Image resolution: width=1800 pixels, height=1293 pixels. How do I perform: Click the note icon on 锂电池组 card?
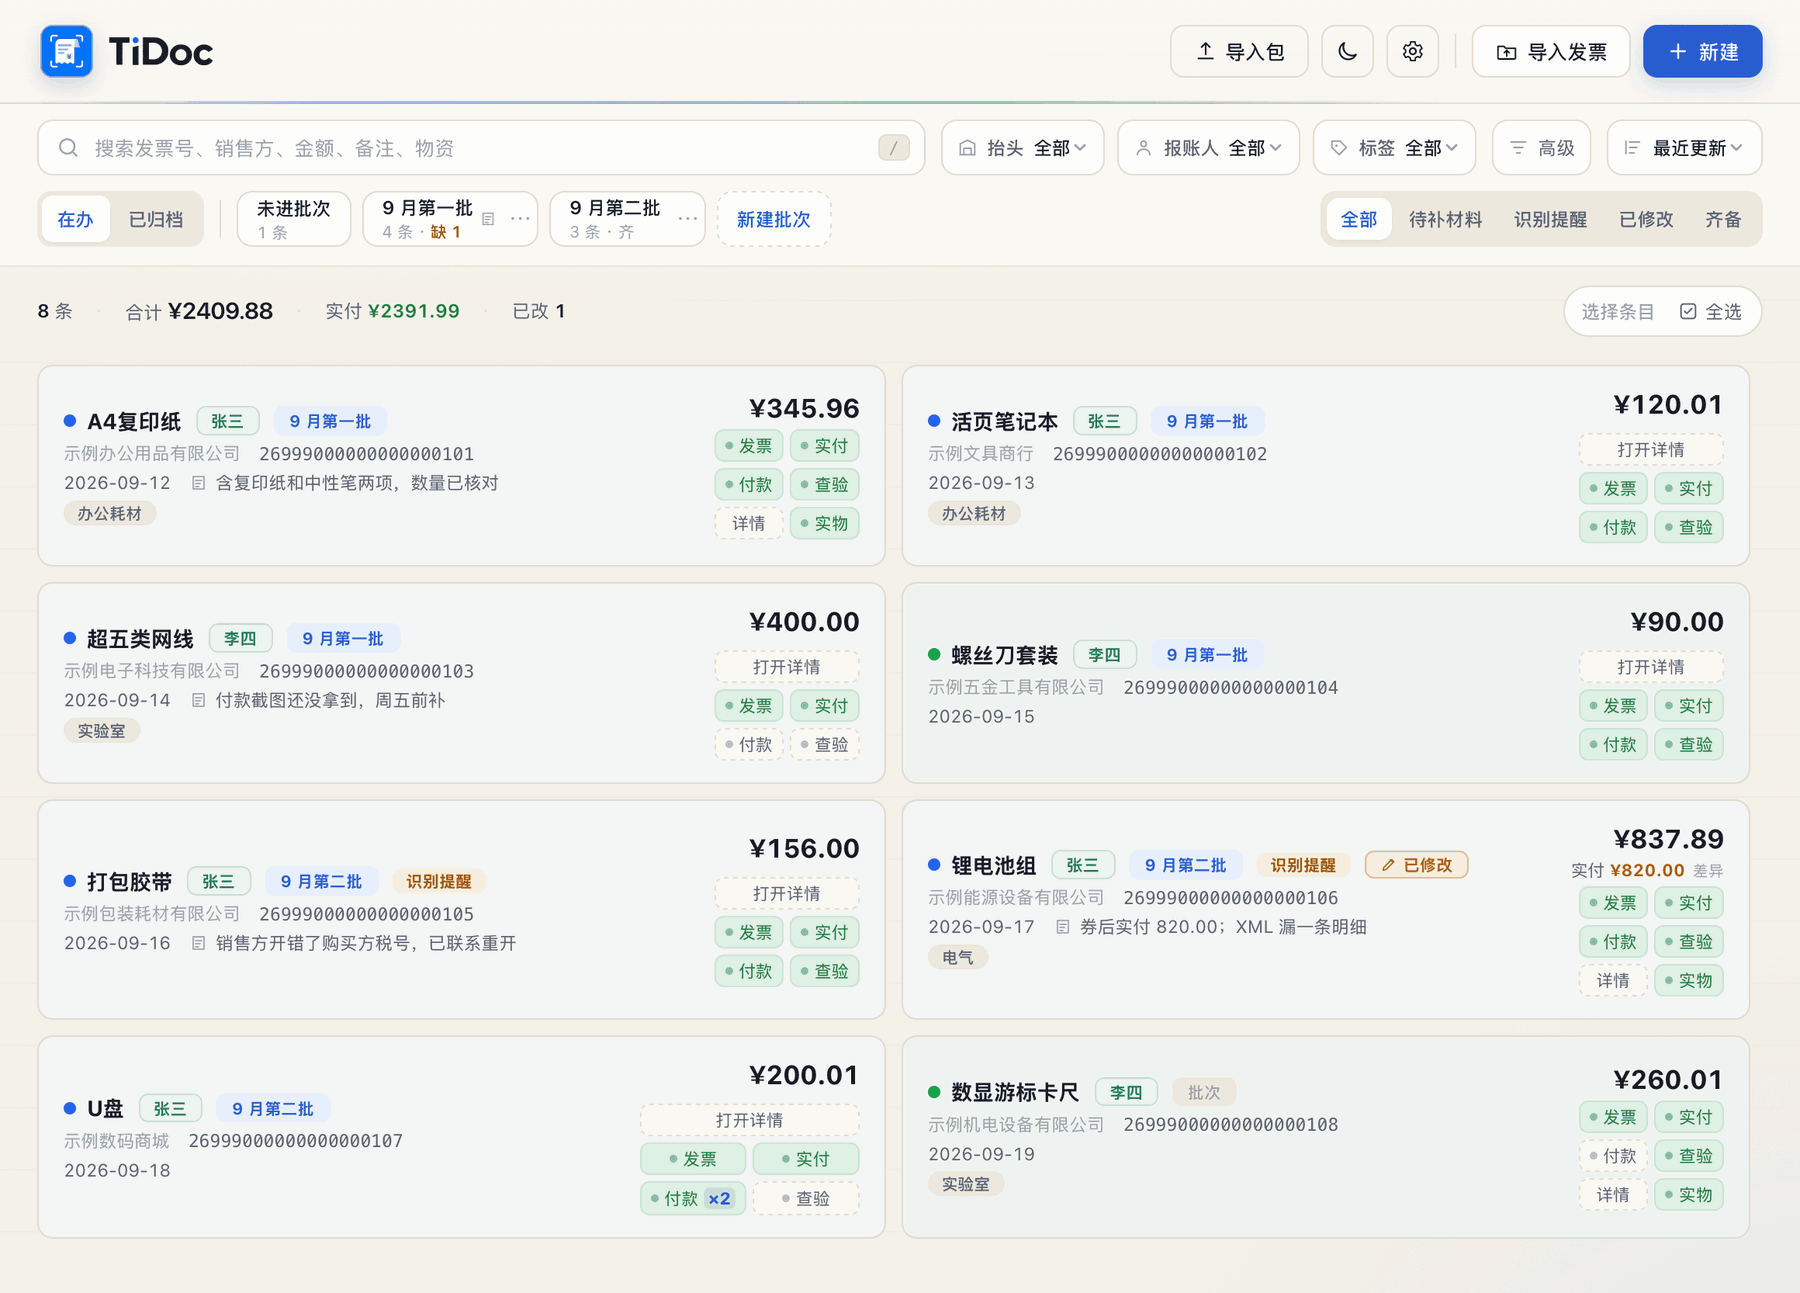(1062, 927)
